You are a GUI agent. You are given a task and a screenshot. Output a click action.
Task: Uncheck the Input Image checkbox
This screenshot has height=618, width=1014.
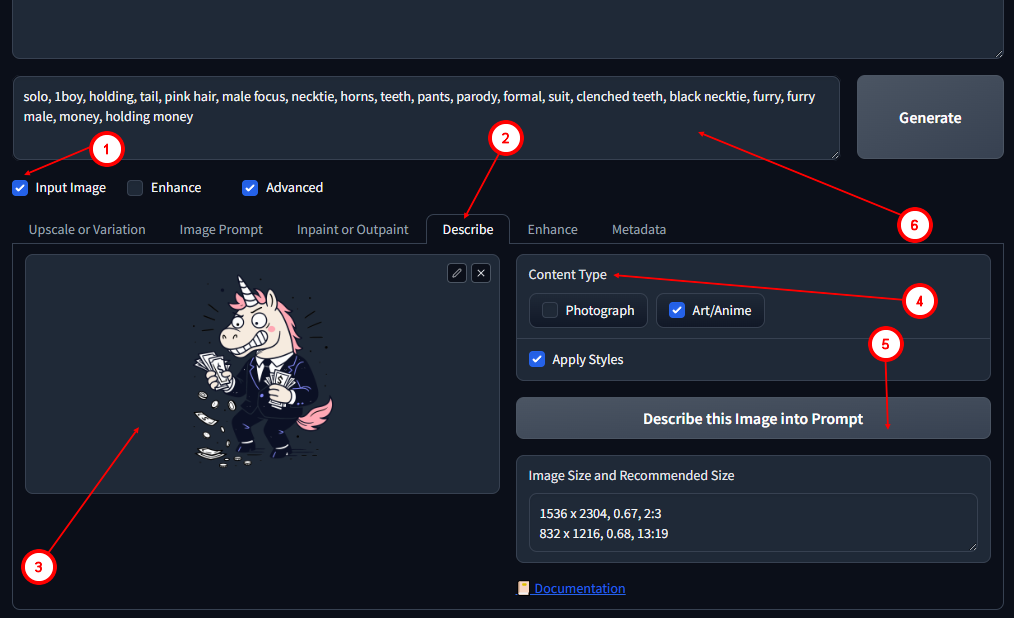20,187
